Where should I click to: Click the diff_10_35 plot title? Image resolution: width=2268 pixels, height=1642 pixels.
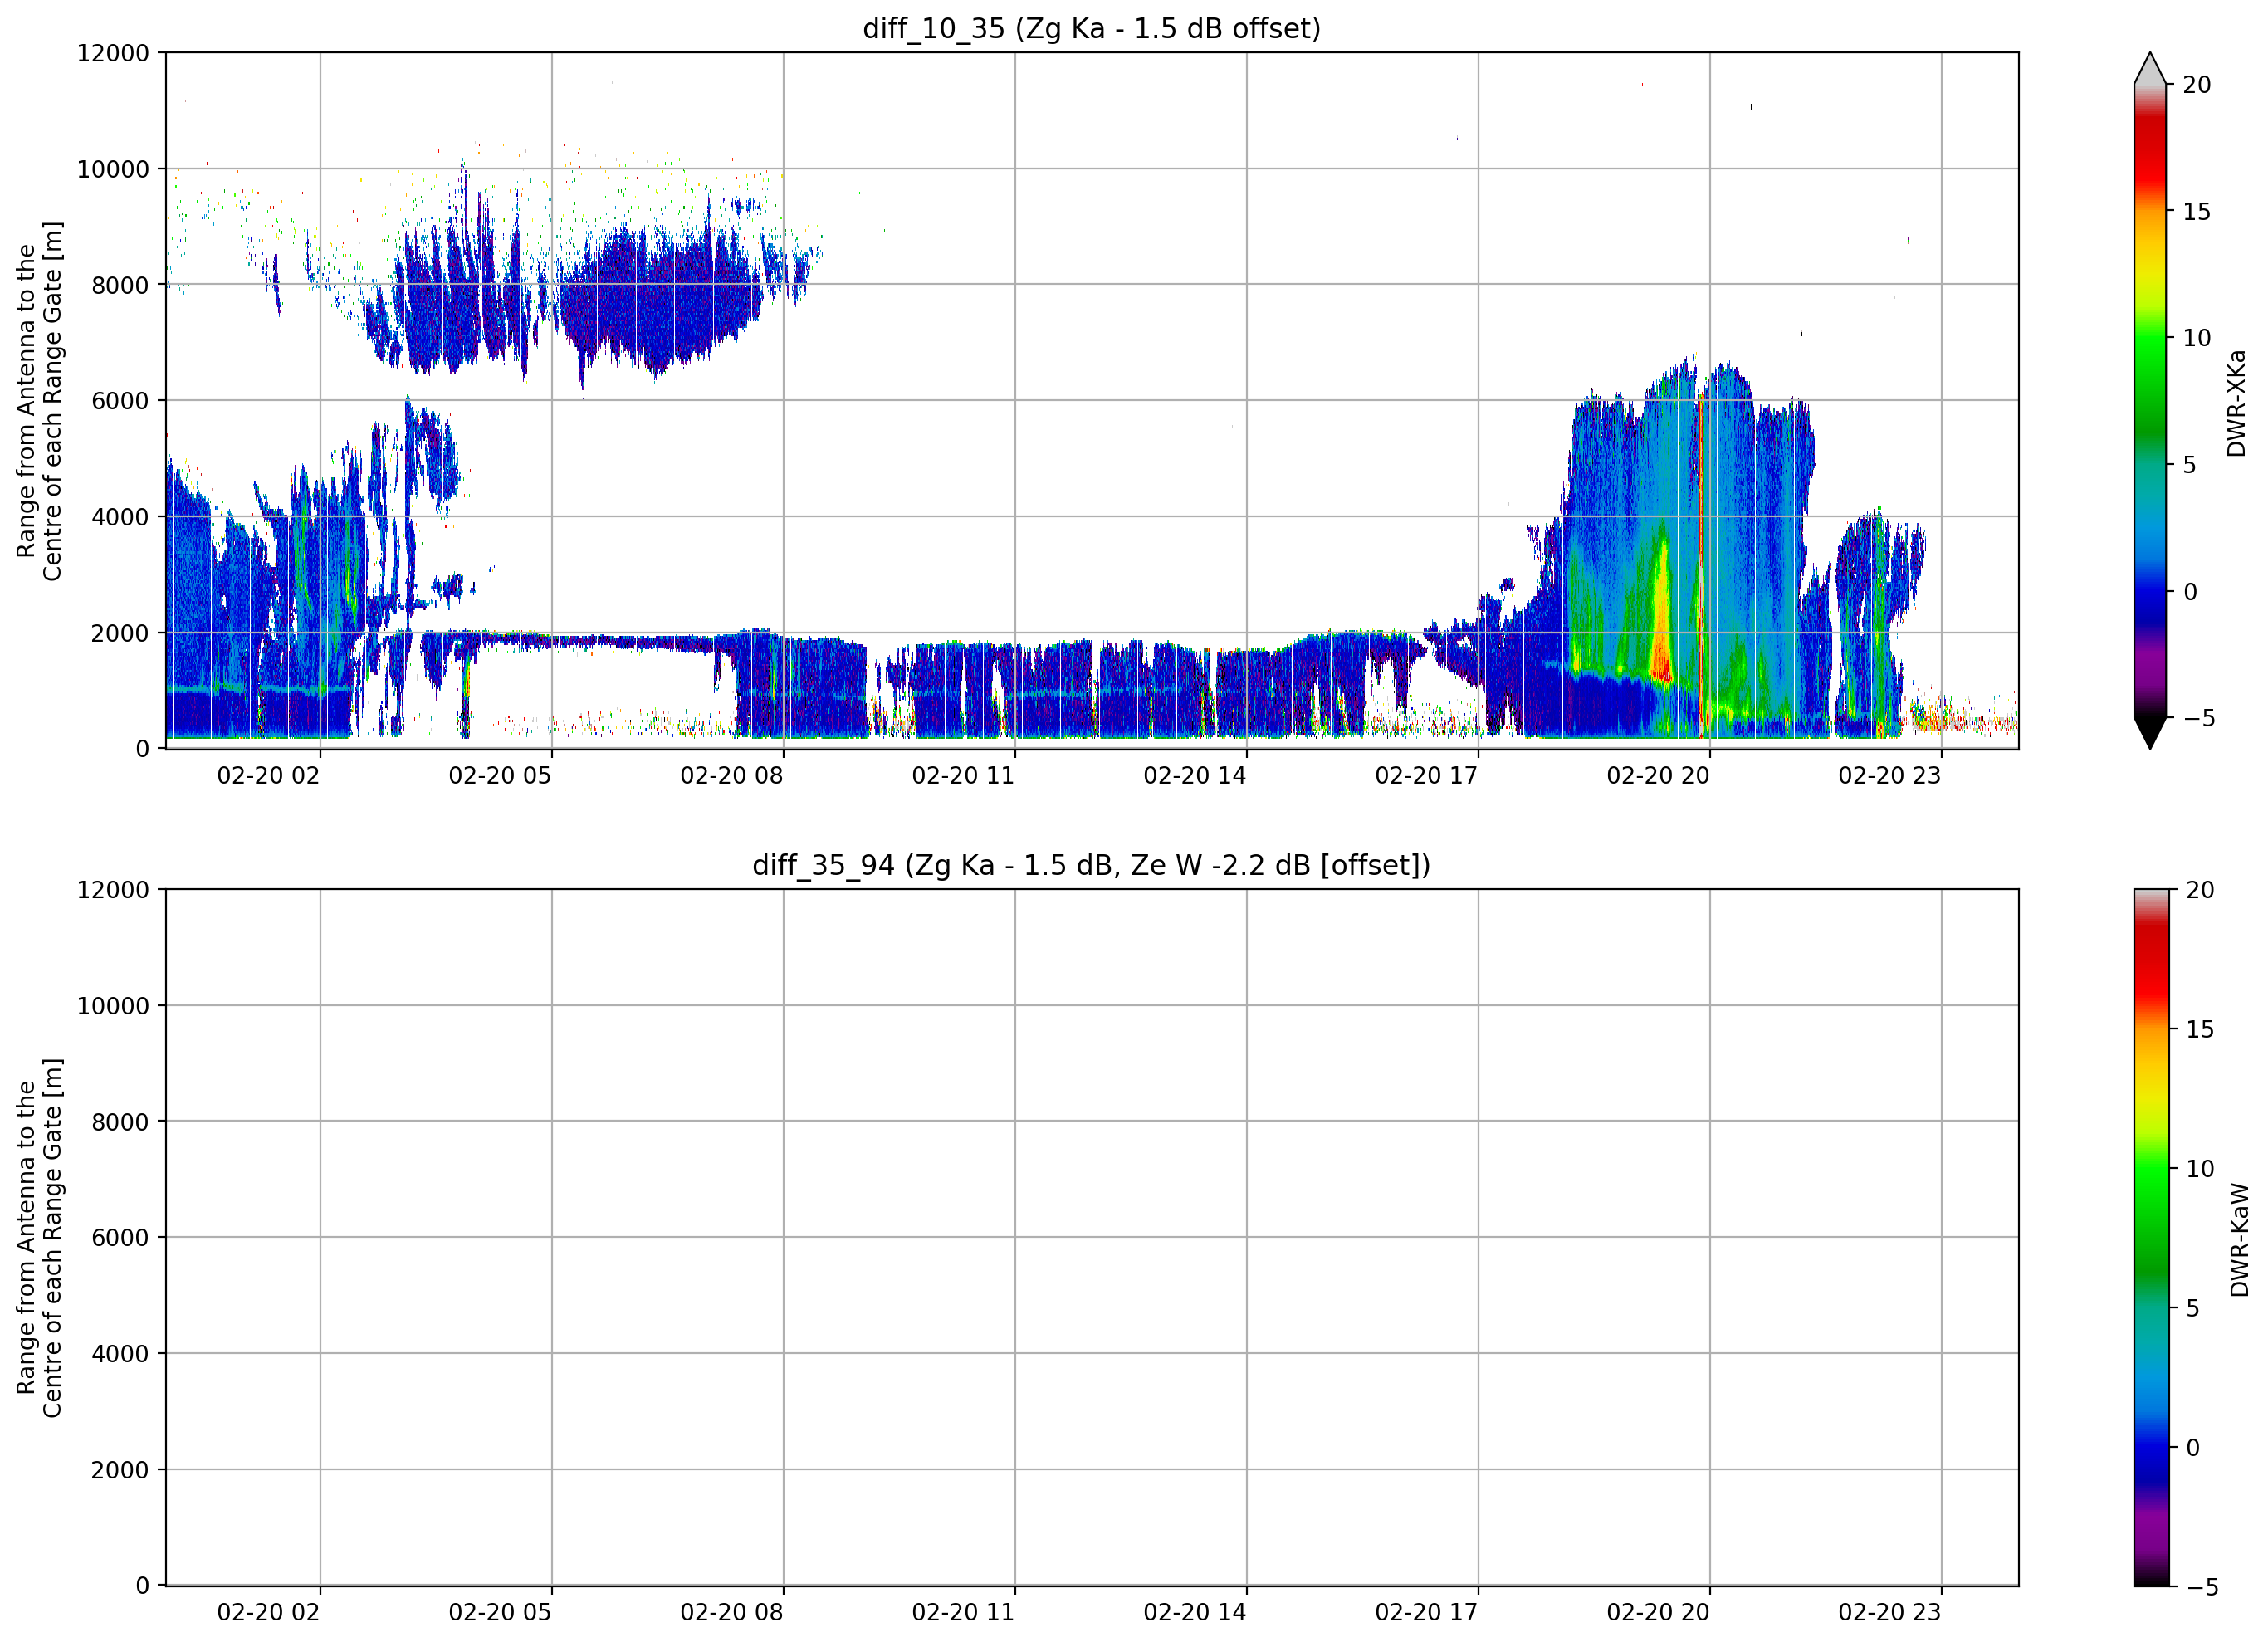1091,28
